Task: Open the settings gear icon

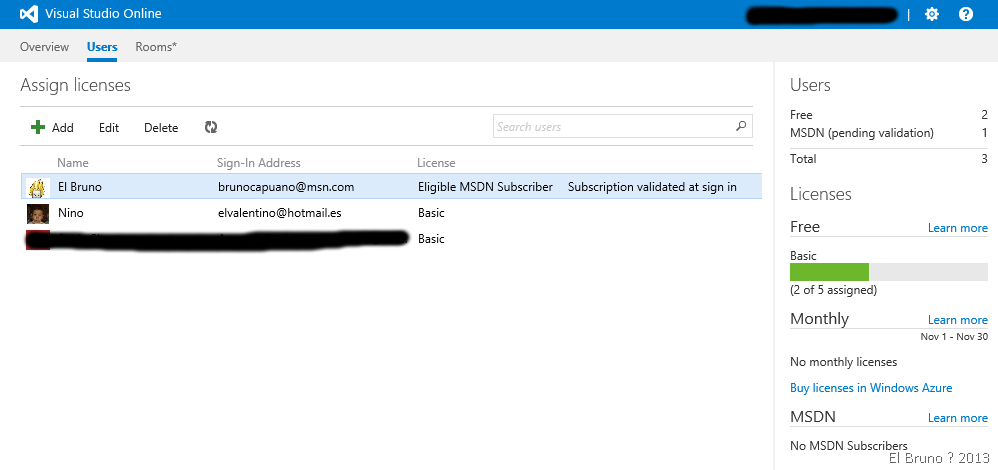Action: click(932, 14)
